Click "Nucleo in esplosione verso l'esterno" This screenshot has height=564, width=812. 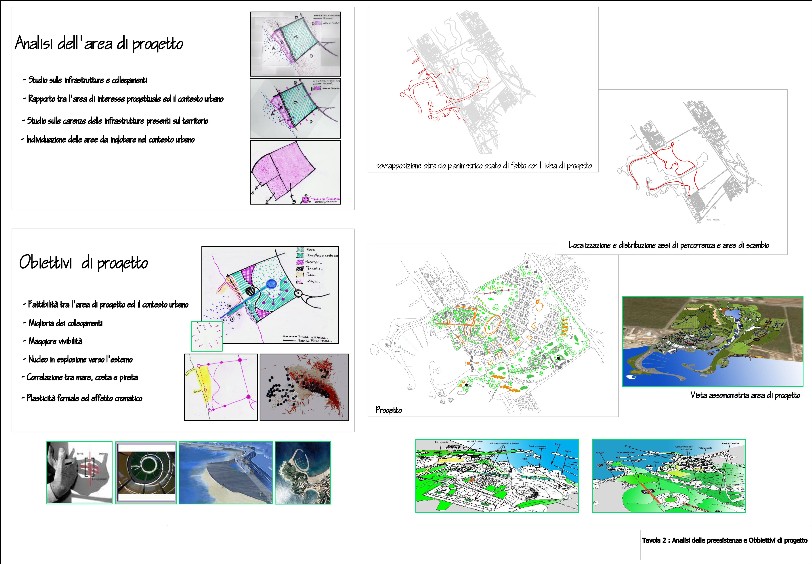tap(77, 359)
